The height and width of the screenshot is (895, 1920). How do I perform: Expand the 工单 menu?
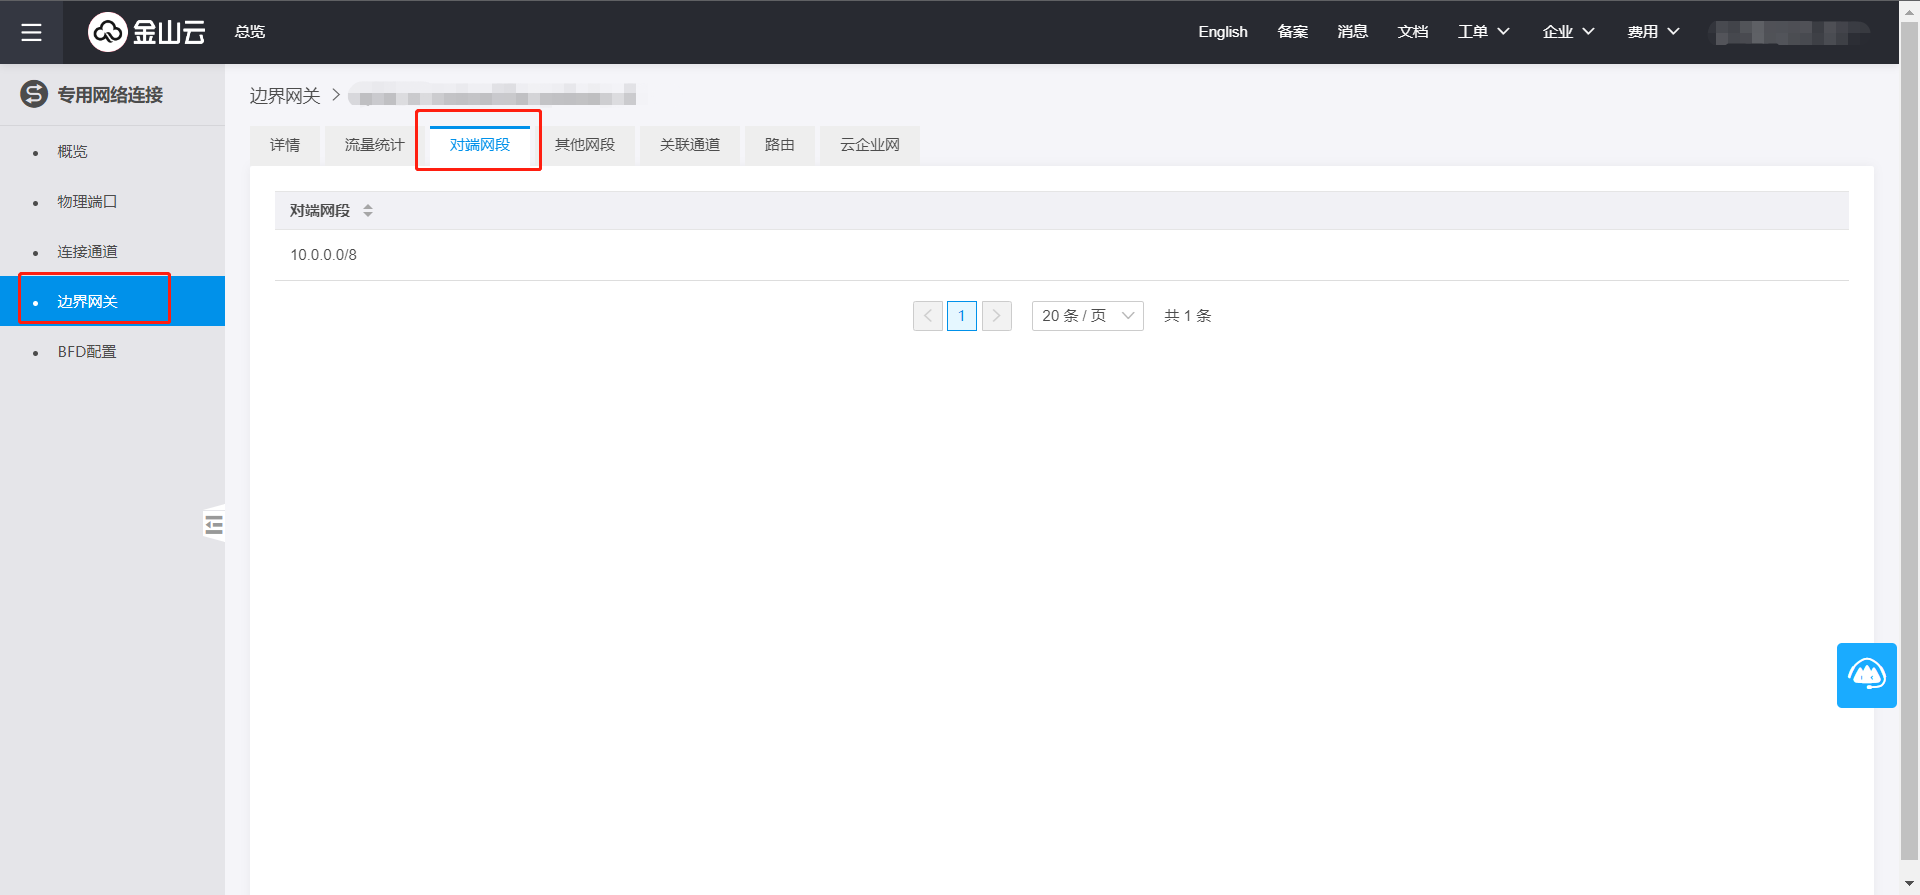point(1484,32)
